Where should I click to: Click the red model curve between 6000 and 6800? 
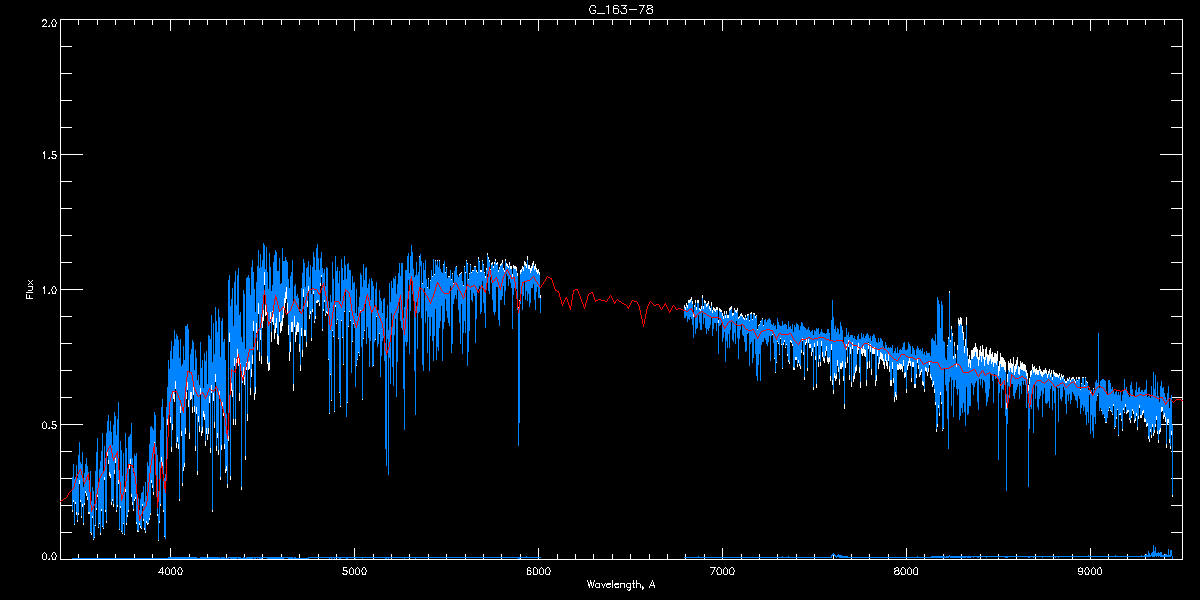612,297
